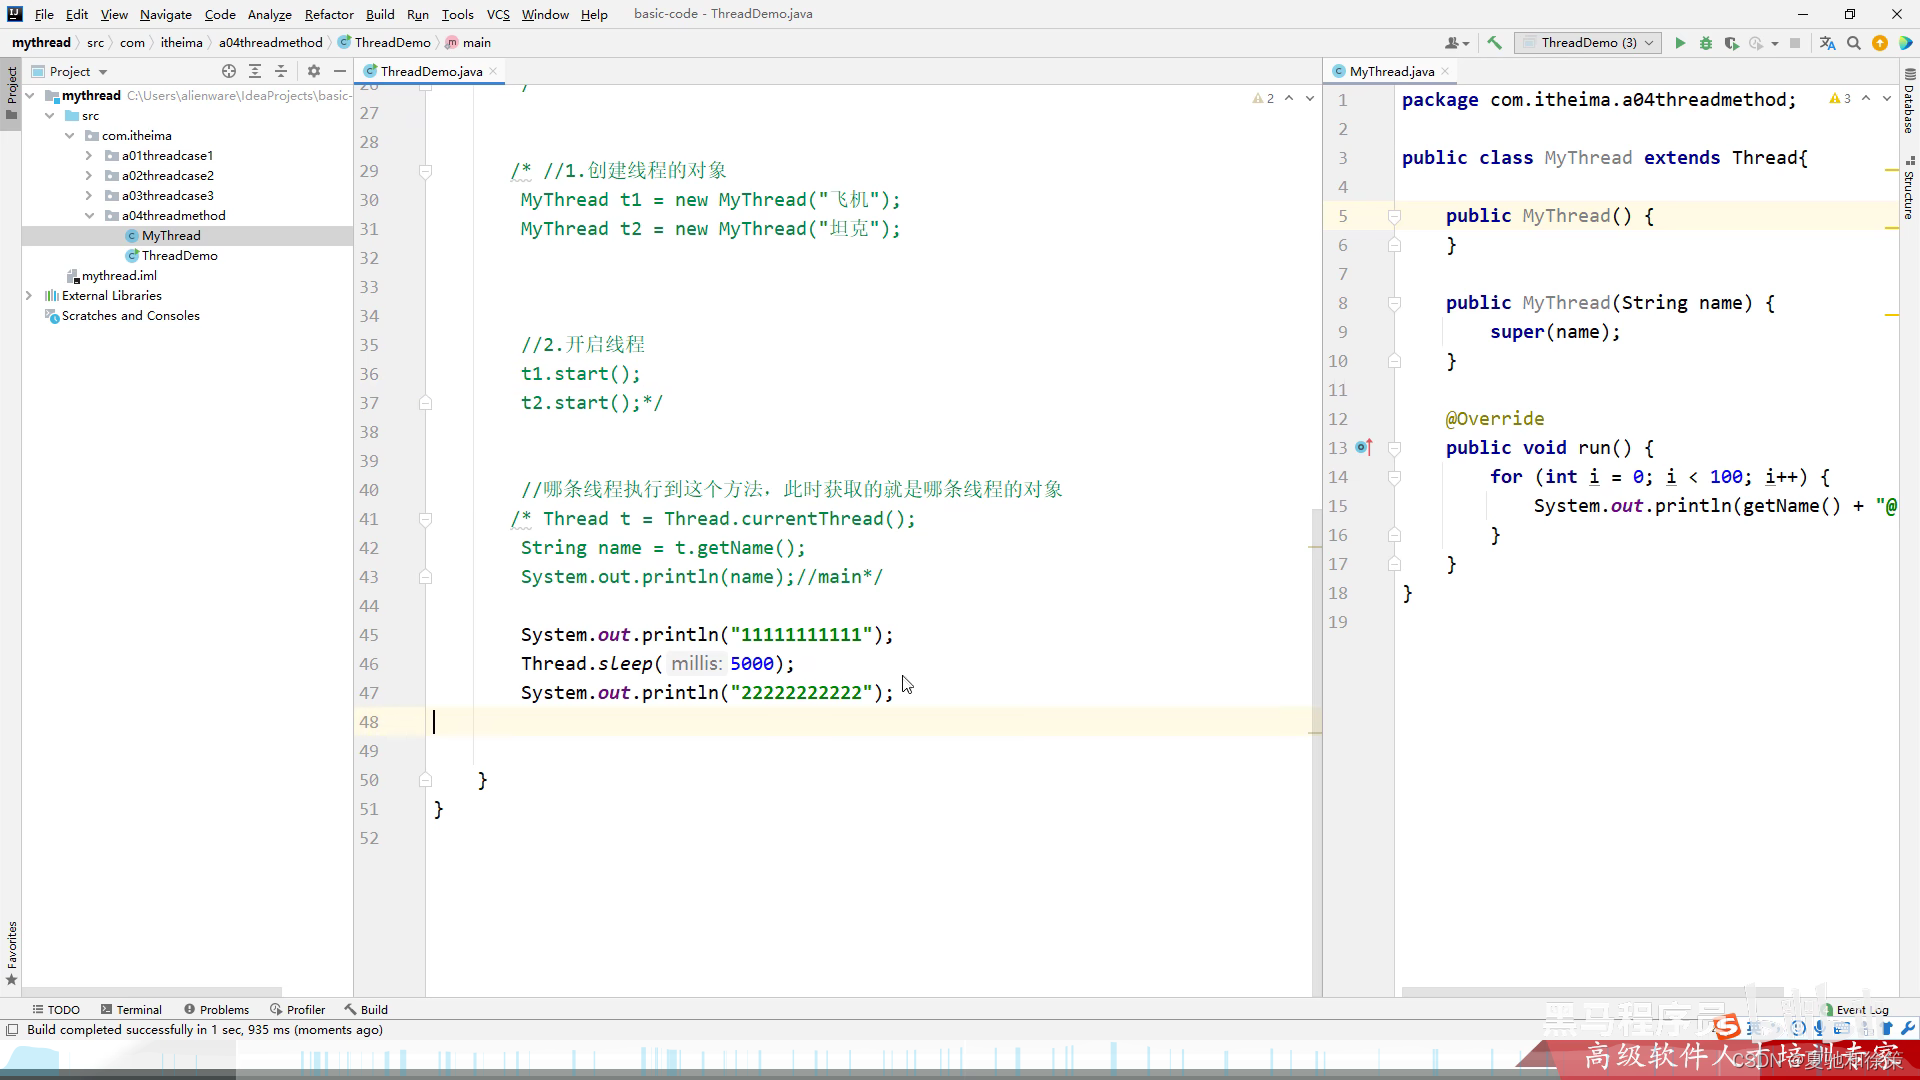Switch to the MyThread.java tab
The height and width of the screenshot is (1080, 1920).
pyautogui.click(x=1391, y=71)
